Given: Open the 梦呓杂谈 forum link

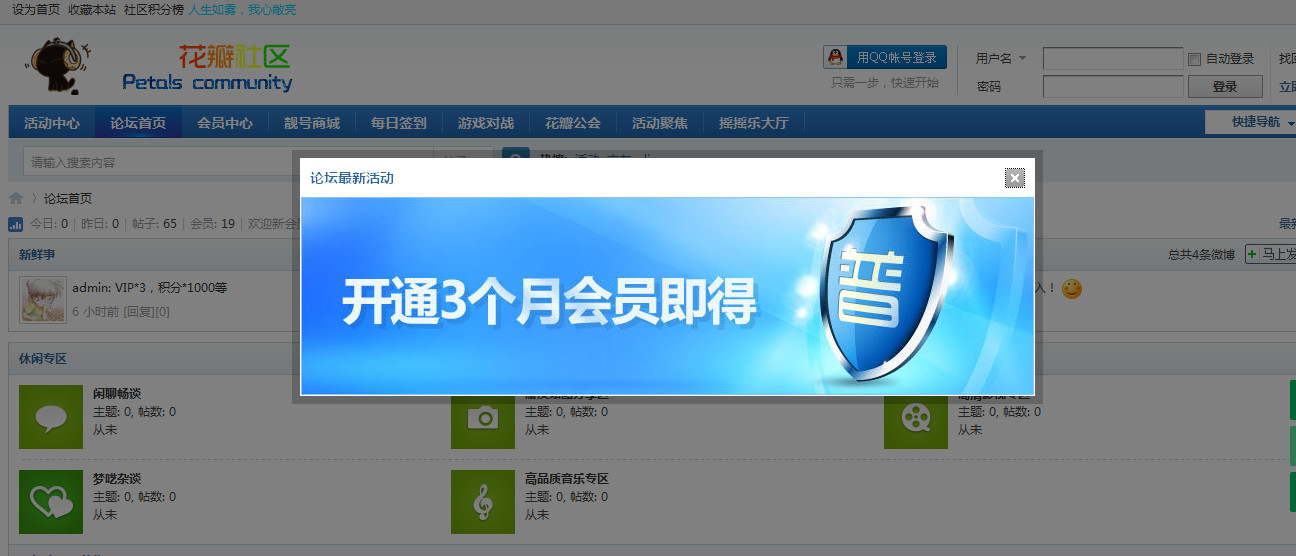Looking at the screenshot, I should tap(117, 479).
